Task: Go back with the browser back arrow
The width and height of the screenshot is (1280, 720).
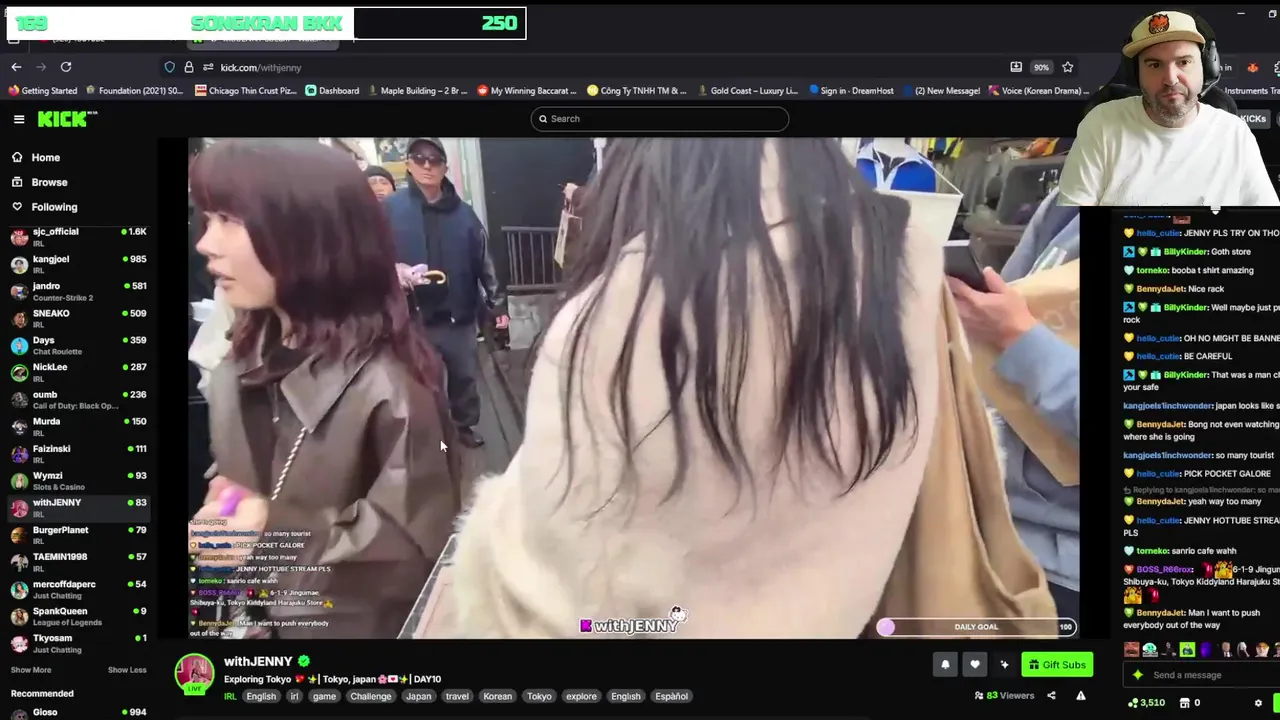Action: (x=16, y=67)
